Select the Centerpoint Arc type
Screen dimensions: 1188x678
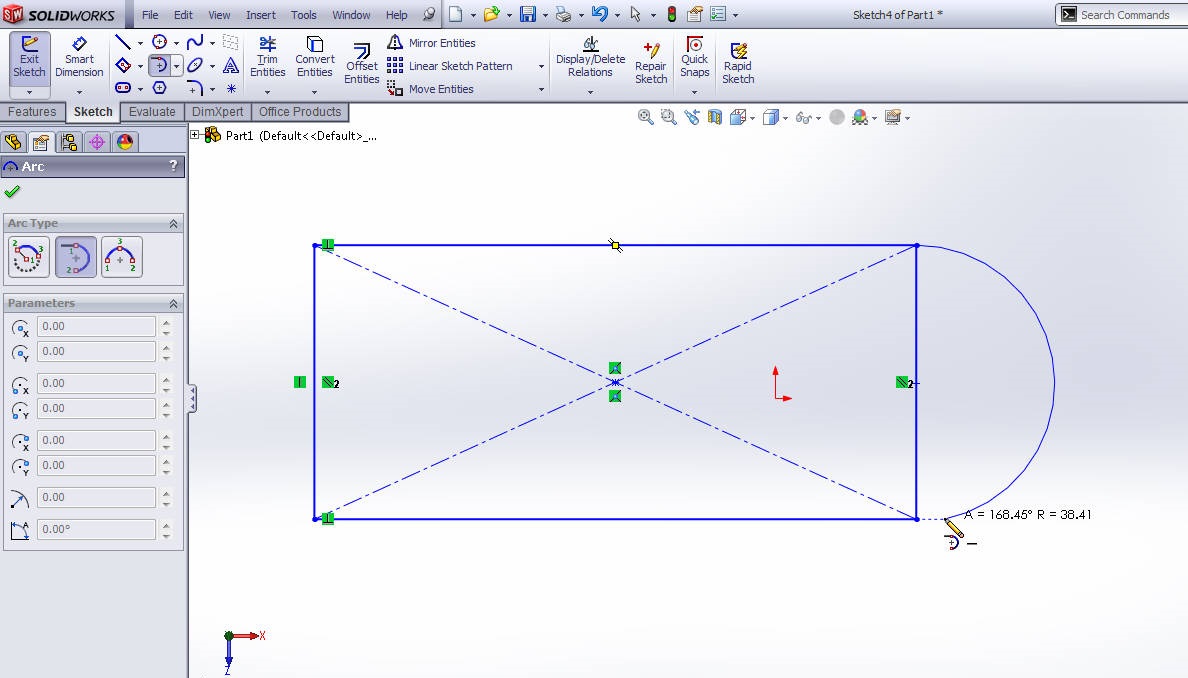[28, 258]
